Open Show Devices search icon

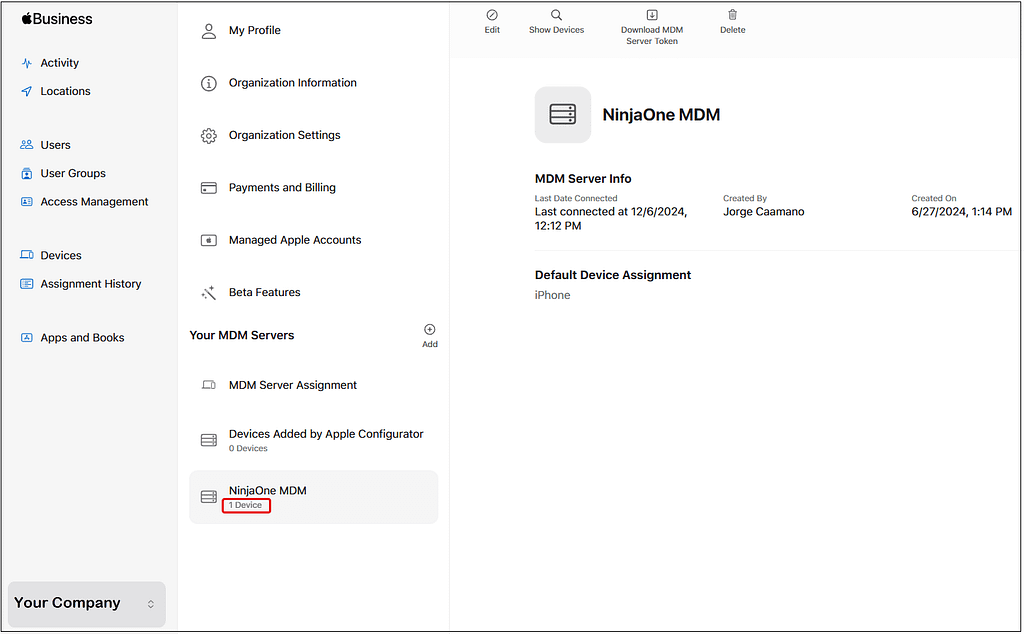click(556, 21)
